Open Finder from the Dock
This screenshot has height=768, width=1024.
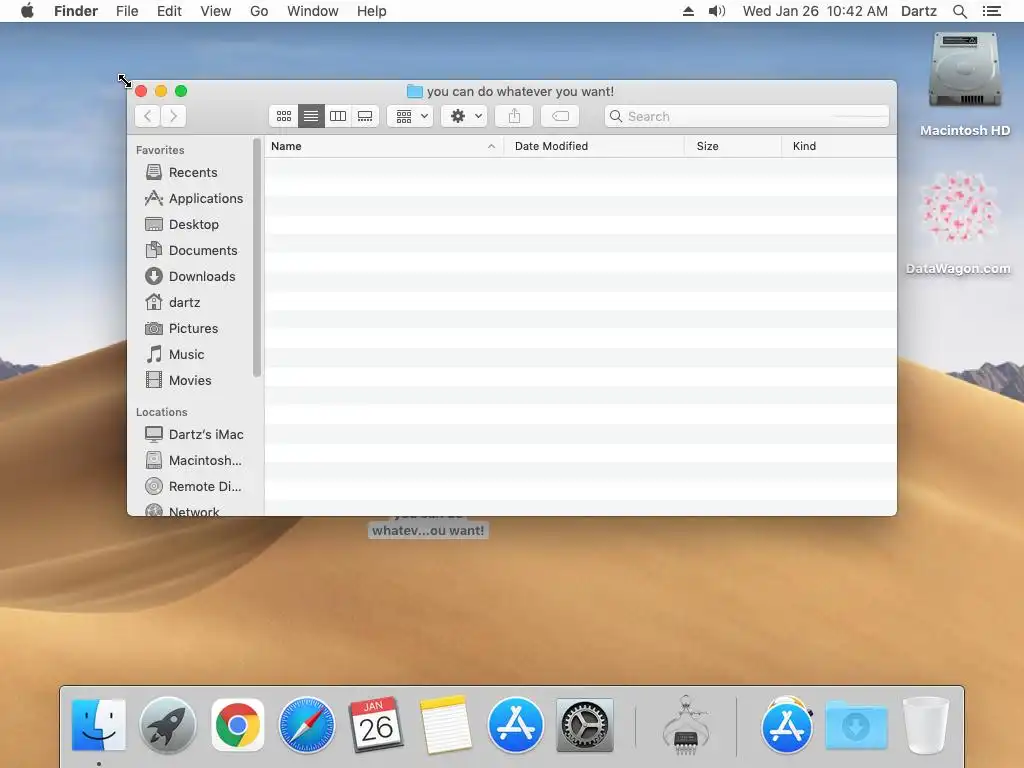[99, 725]
